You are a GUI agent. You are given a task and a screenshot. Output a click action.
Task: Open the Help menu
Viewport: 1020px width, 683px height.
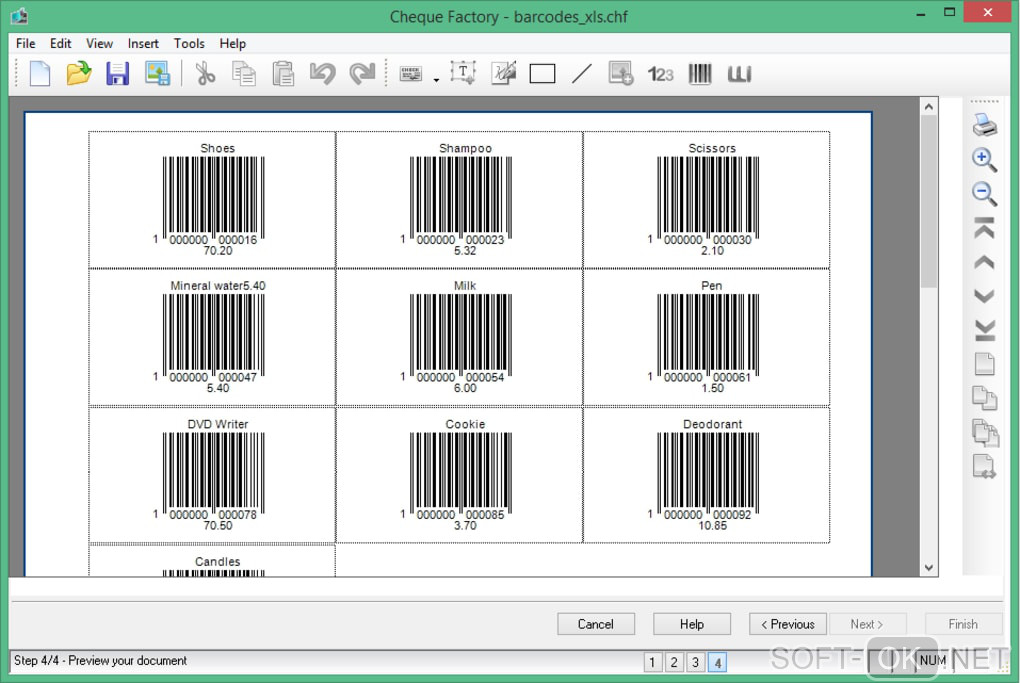coord(232,44)
